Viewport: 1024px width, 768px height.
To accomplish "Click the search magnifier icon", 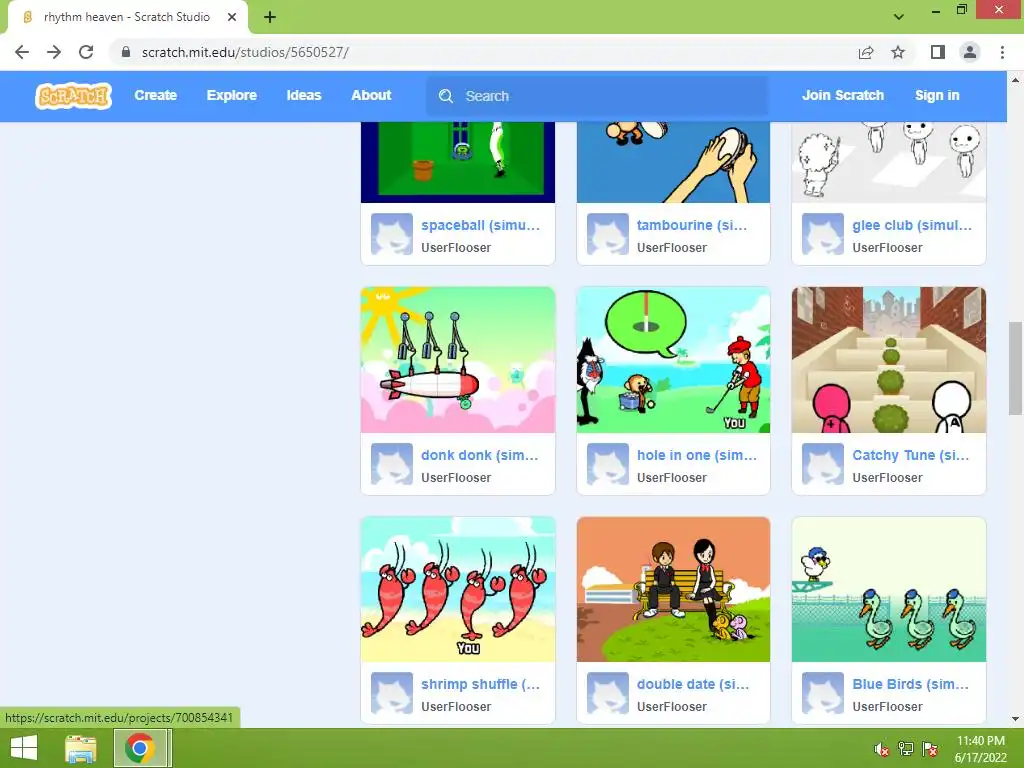I will 446,96.
